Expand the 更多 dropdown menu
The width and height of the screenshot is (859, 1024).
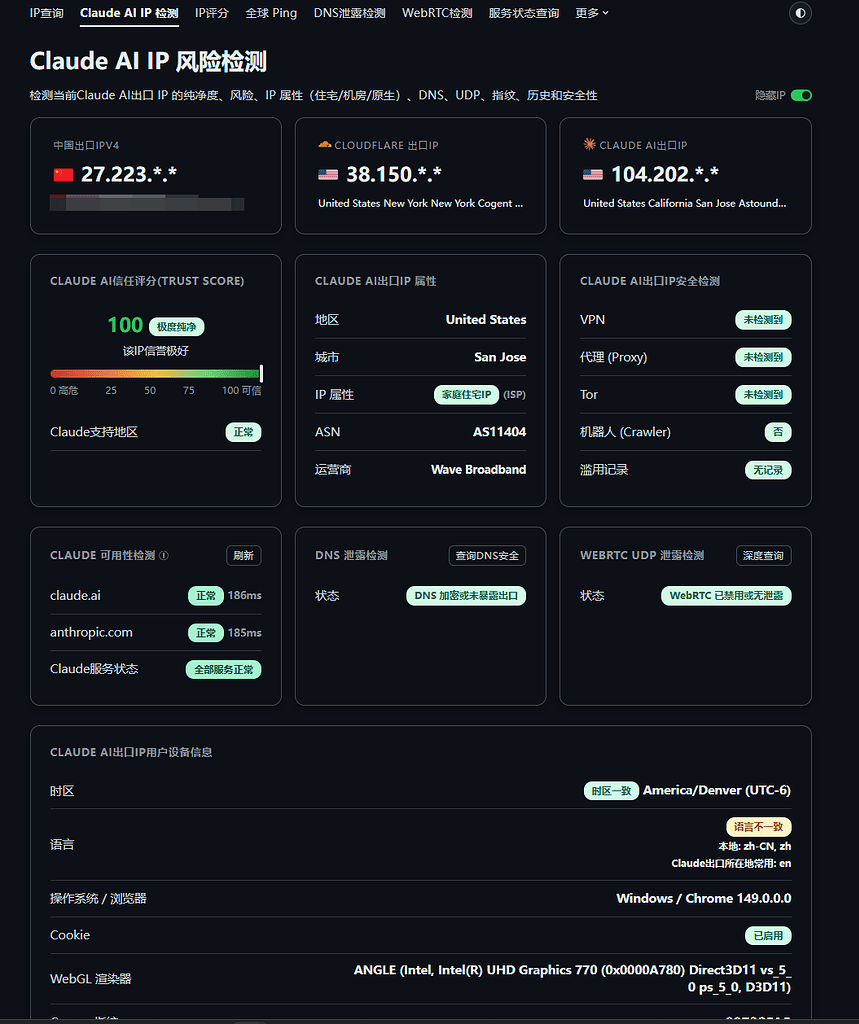(592, 13)
